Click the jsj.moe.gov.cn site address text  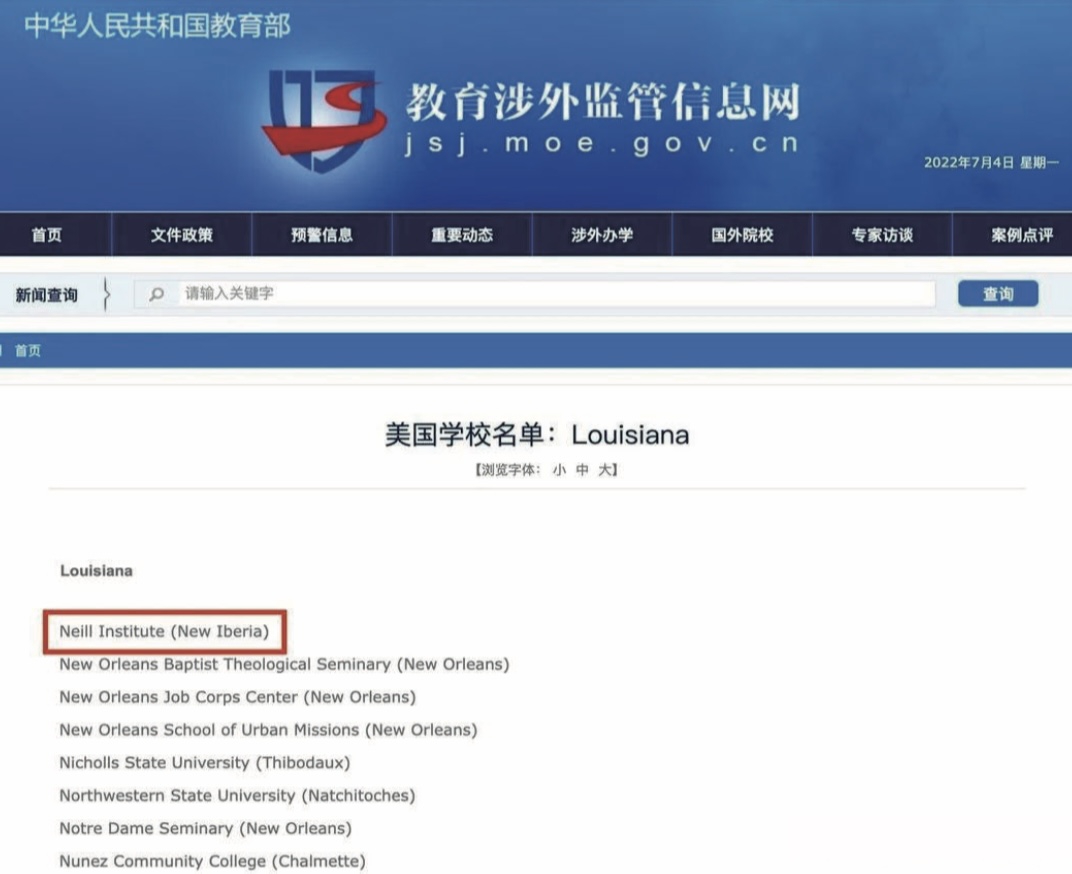pos(602,144)
